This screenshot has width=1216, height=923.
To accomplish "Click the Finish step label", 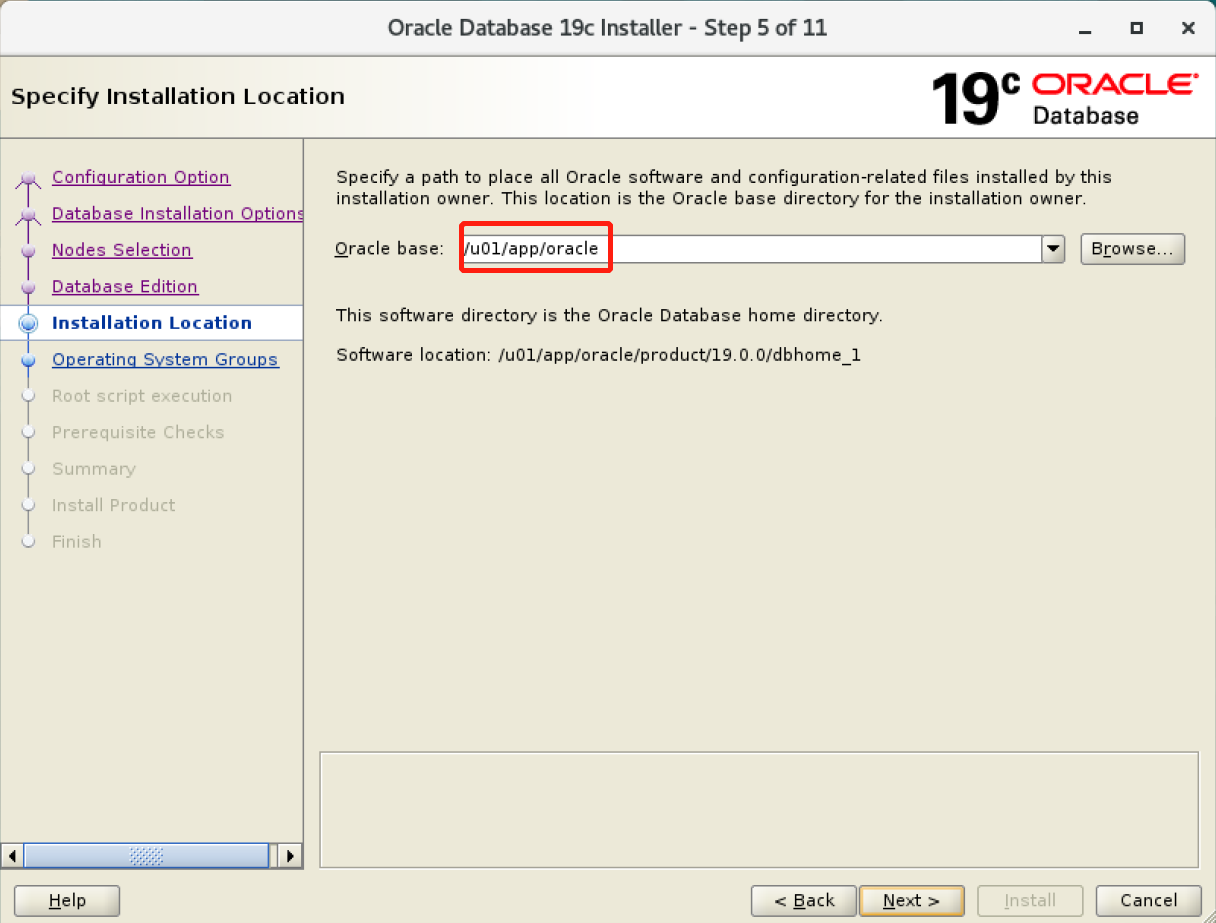I will tap(77, 541).
